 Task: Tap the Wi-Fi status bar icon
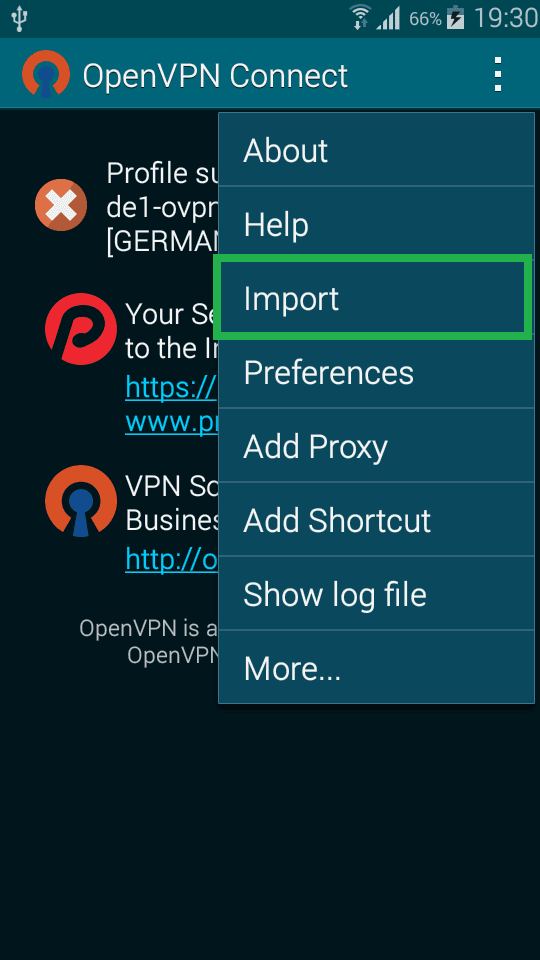pyautogui.click(x=361, y=18)
